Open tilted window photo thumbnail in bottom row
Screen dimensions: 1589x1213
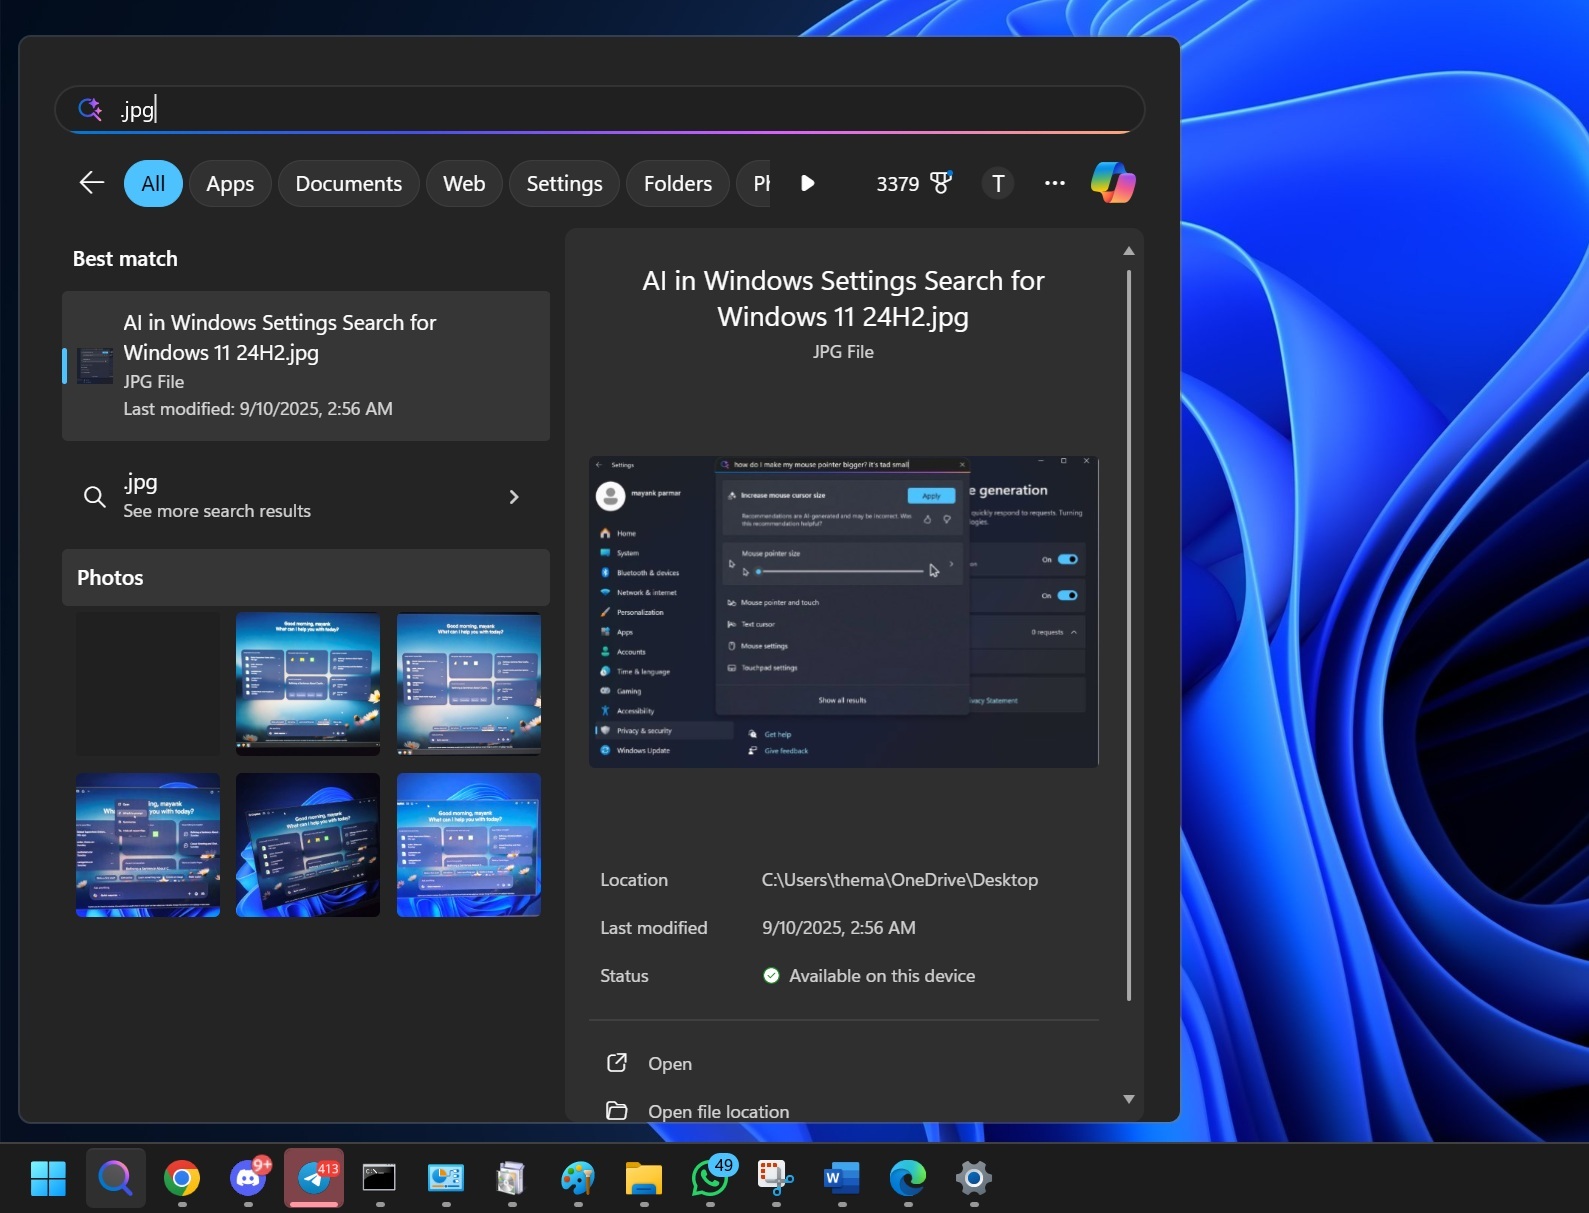point(308,845)
